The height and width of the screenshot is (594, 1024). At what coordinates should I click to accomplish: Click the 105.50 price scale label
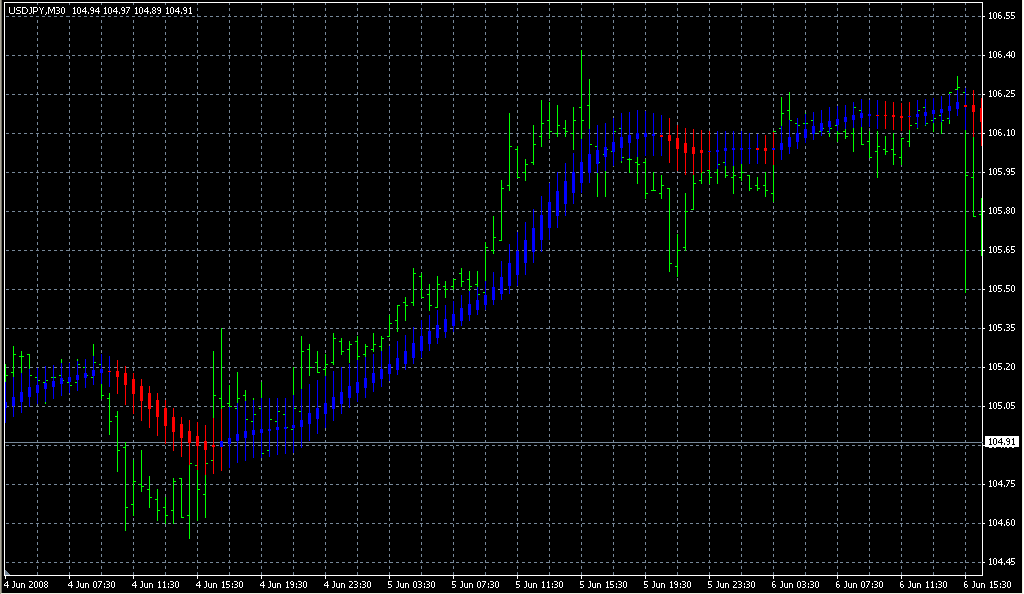tap(1002, 289)
